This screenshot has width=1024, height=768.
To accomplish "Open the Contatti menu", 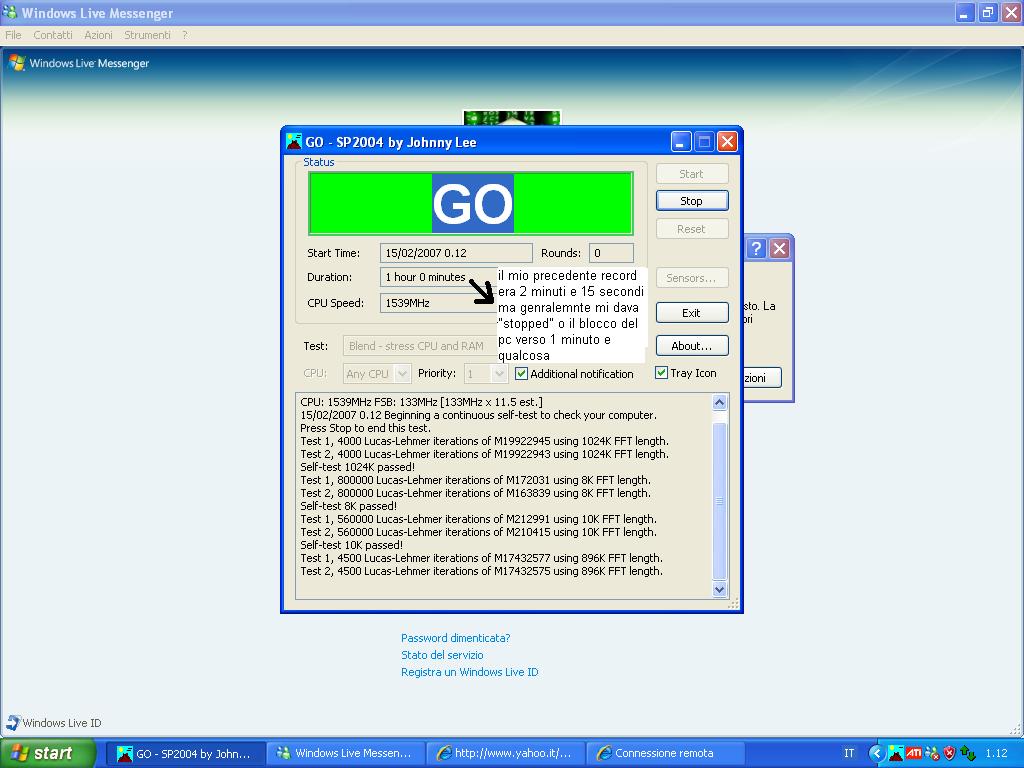I will point(53,35).
